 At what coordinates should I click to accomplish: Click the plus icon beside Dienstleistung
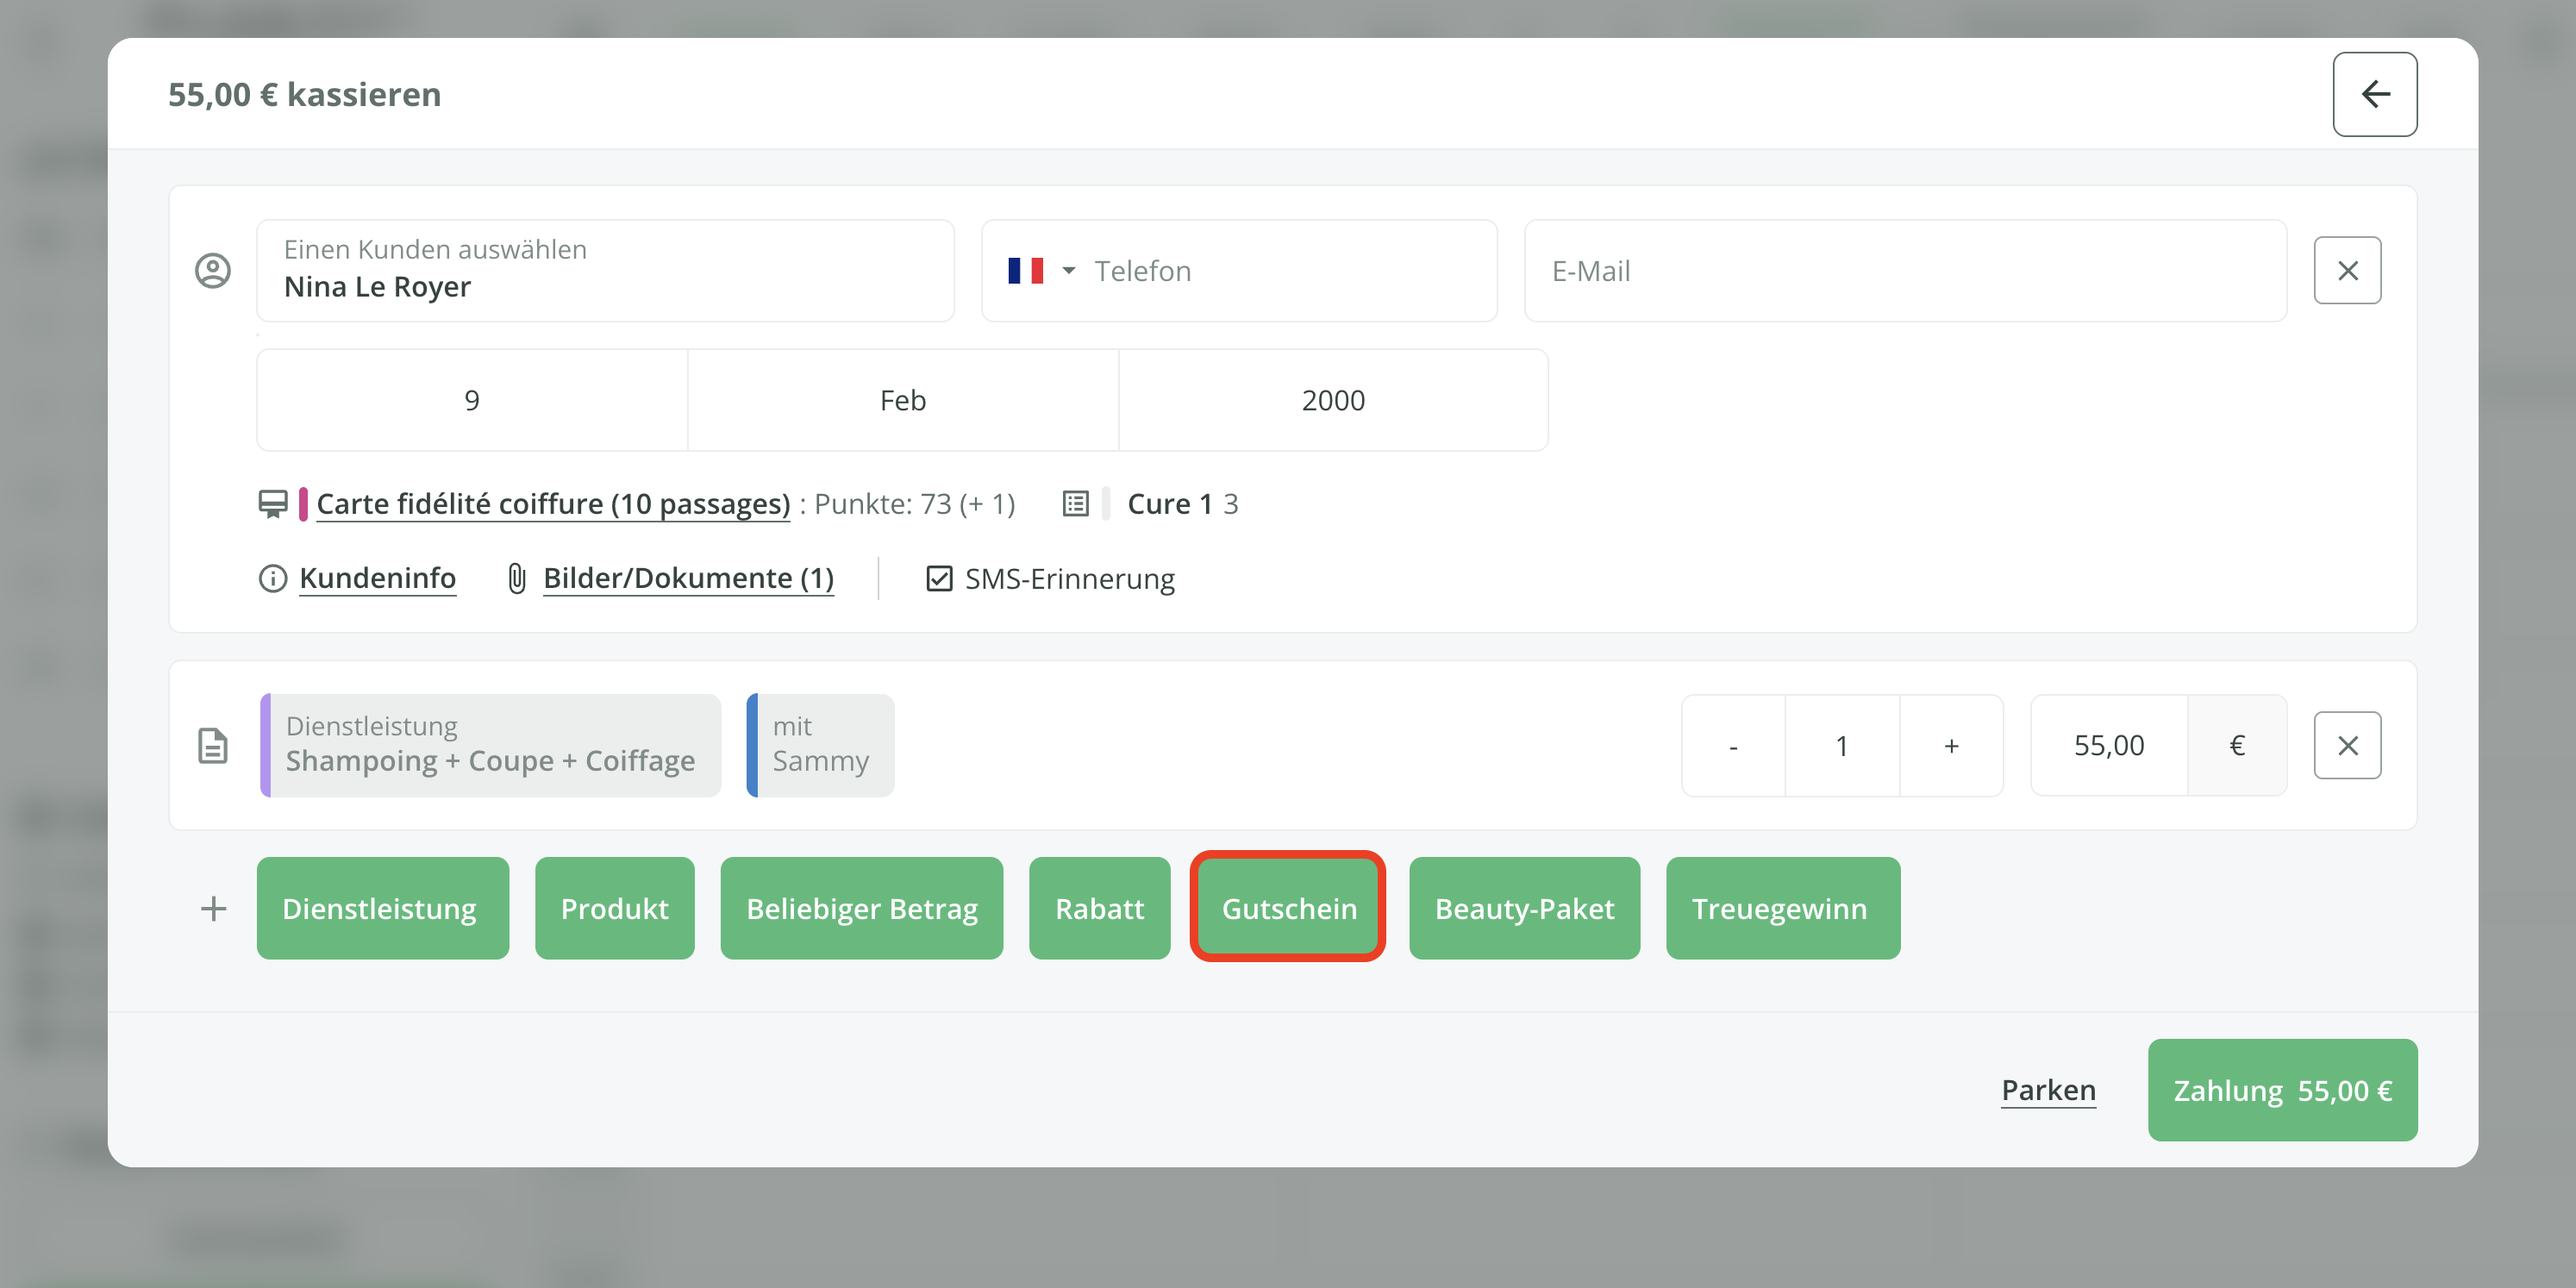tap(213, 908)
